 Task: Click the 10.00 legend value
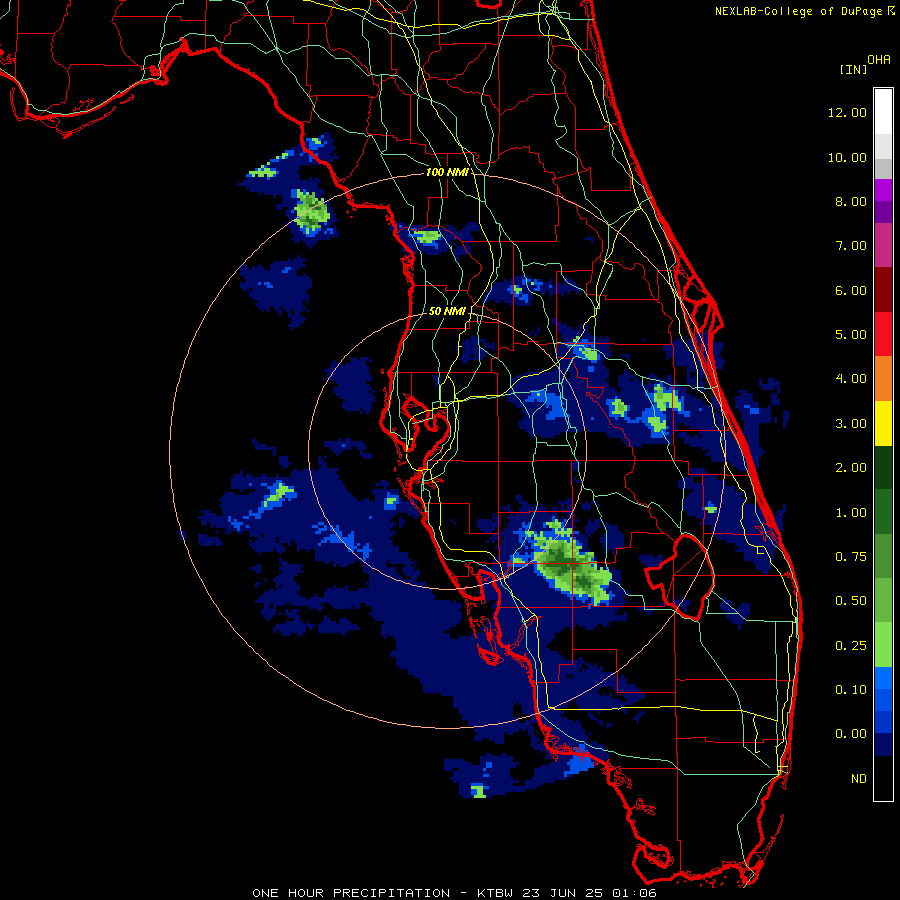(x=847, y=157)
